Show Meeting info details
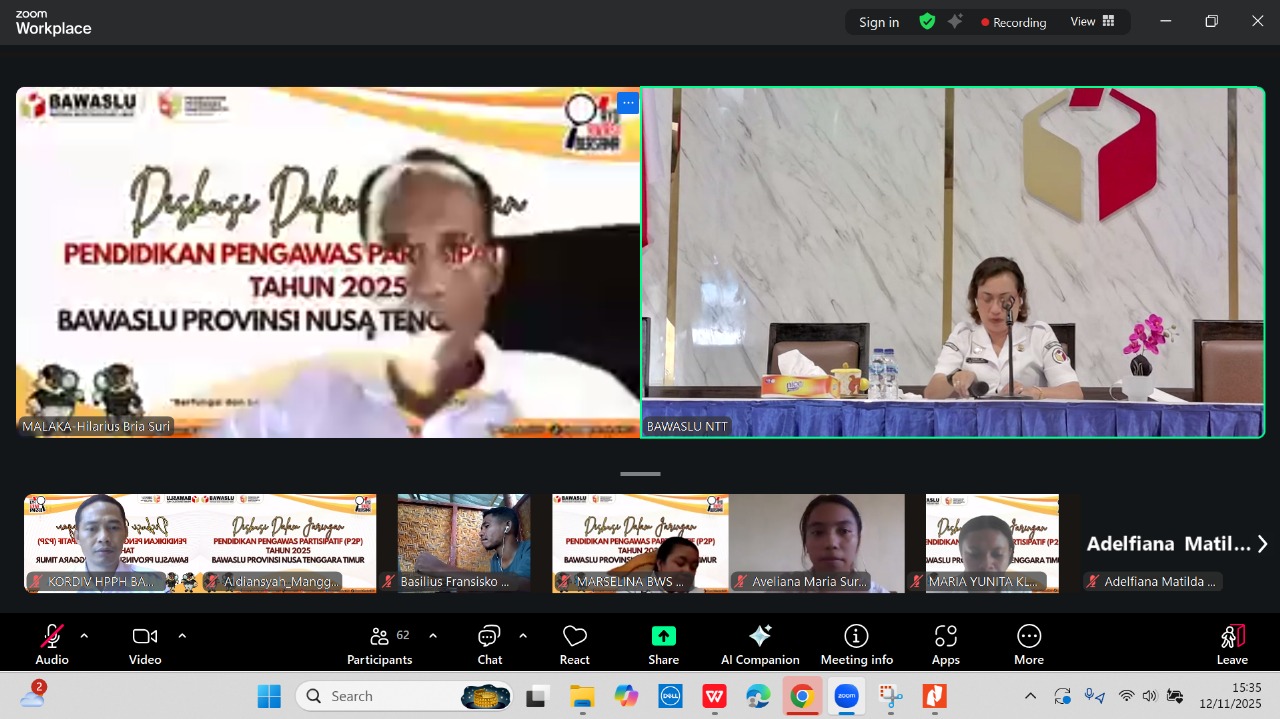This screenshot has width=1280, height=719. pyautogui.click(x=856, y=644)
